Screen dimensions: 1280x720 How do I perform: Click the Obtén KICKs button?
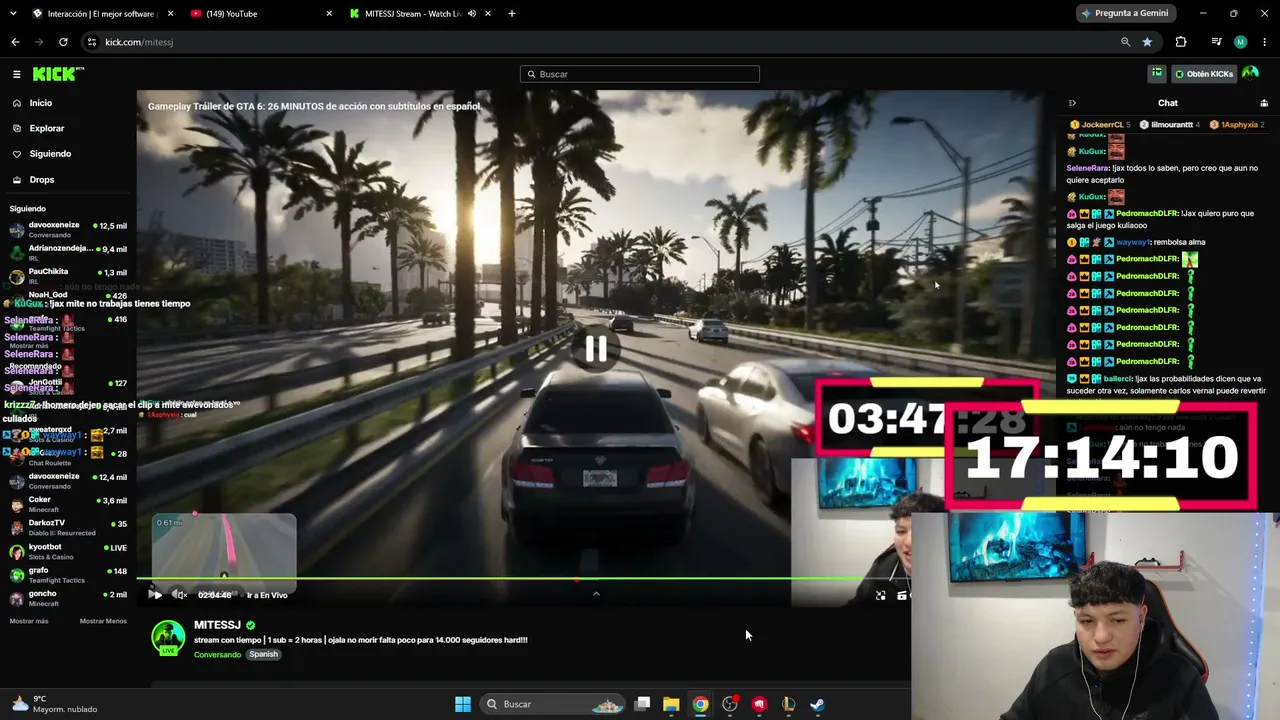pos(1204,74)
